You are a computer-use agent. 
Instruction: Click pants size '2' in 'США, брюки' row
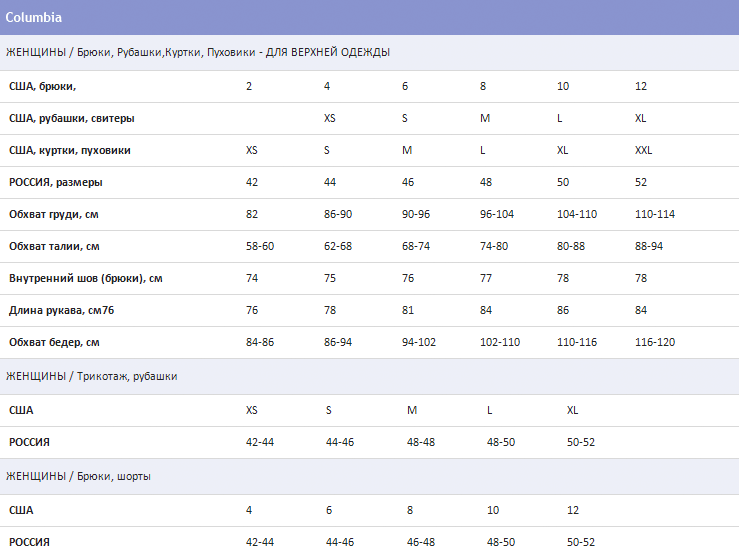tap(249, 86)
